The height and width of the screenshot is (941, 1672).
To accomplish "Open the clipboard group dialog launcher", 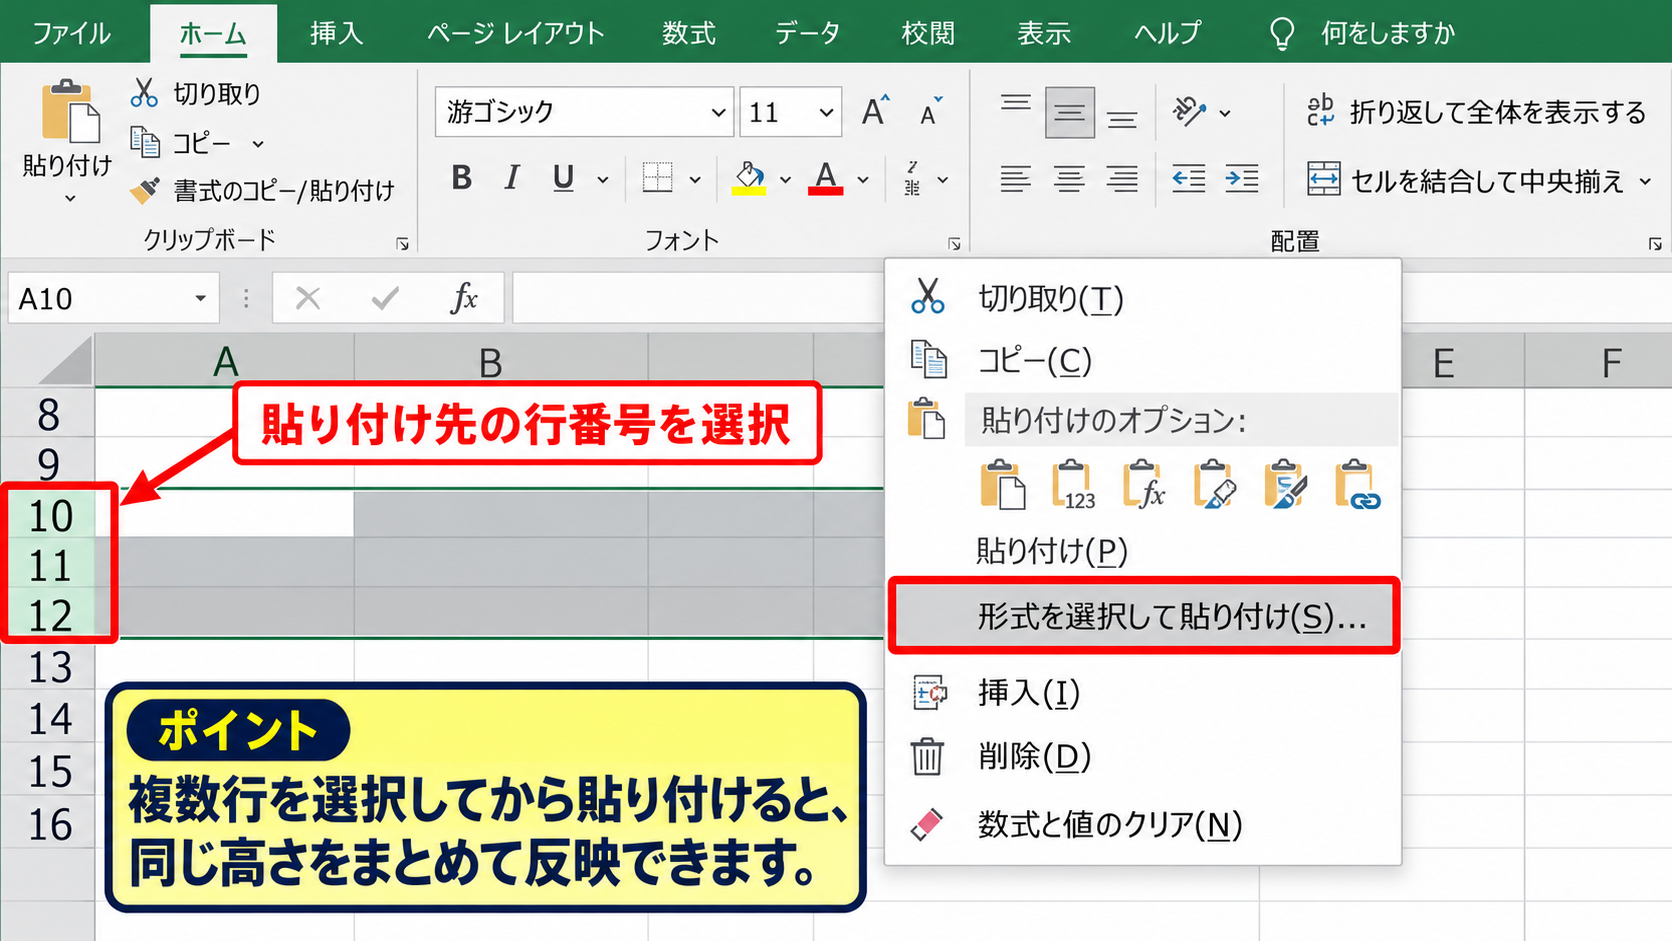I will click(x=402, y=243).
